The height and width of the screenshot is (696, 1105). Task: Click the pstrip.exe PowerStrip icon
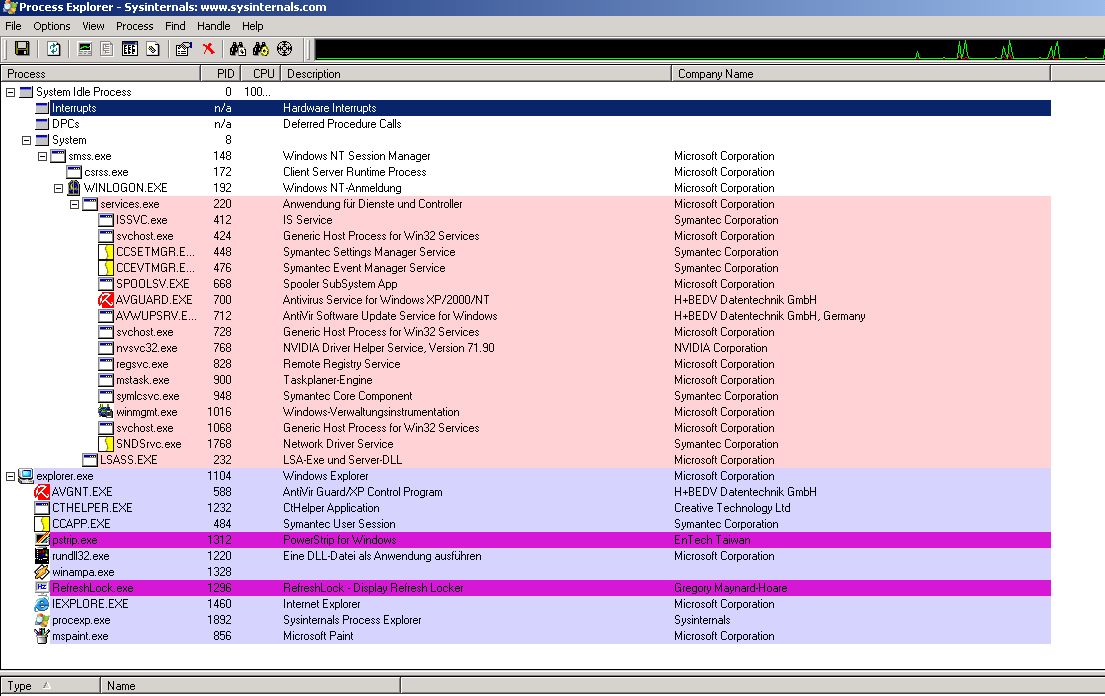click(x=42, y=540)
